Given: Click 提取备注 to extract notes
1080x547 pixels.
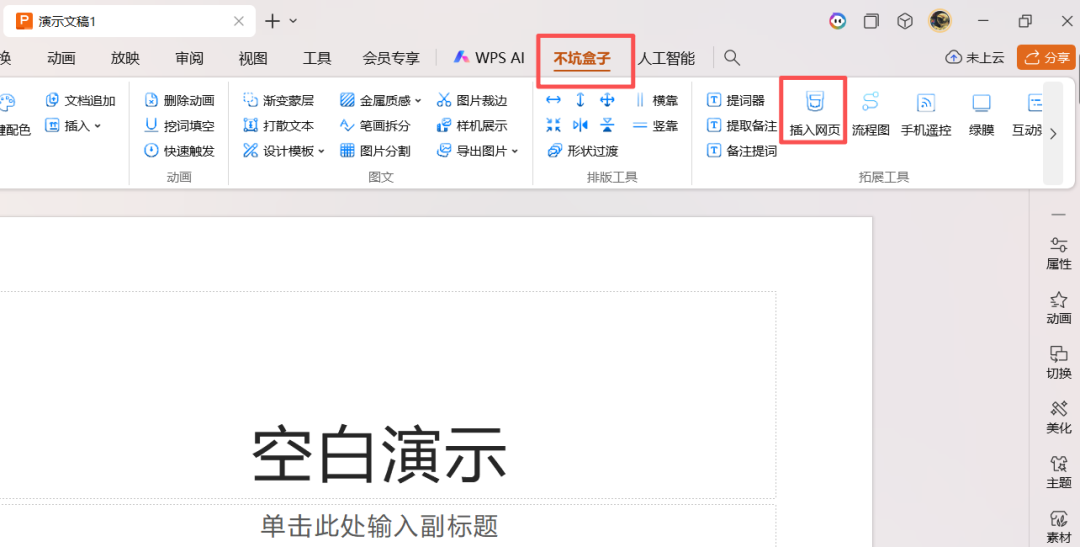Looking at the screenshot, I should (x=742, y=126).
